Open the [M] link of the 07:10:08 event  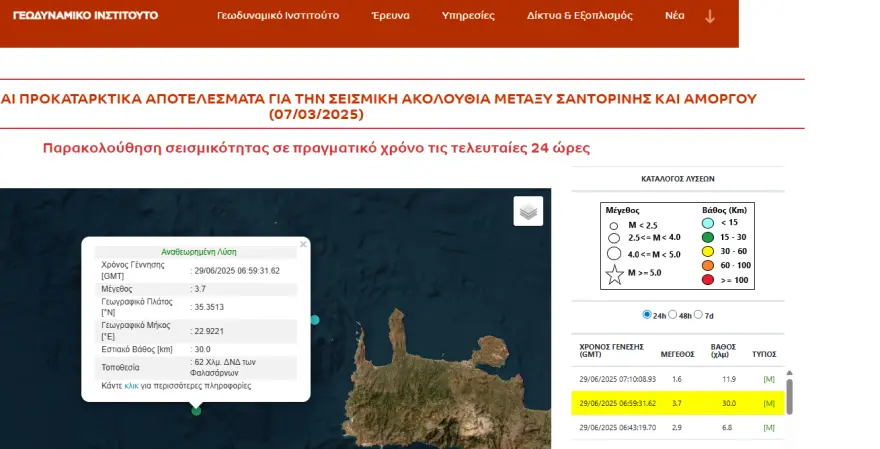(x=769, y=379)
